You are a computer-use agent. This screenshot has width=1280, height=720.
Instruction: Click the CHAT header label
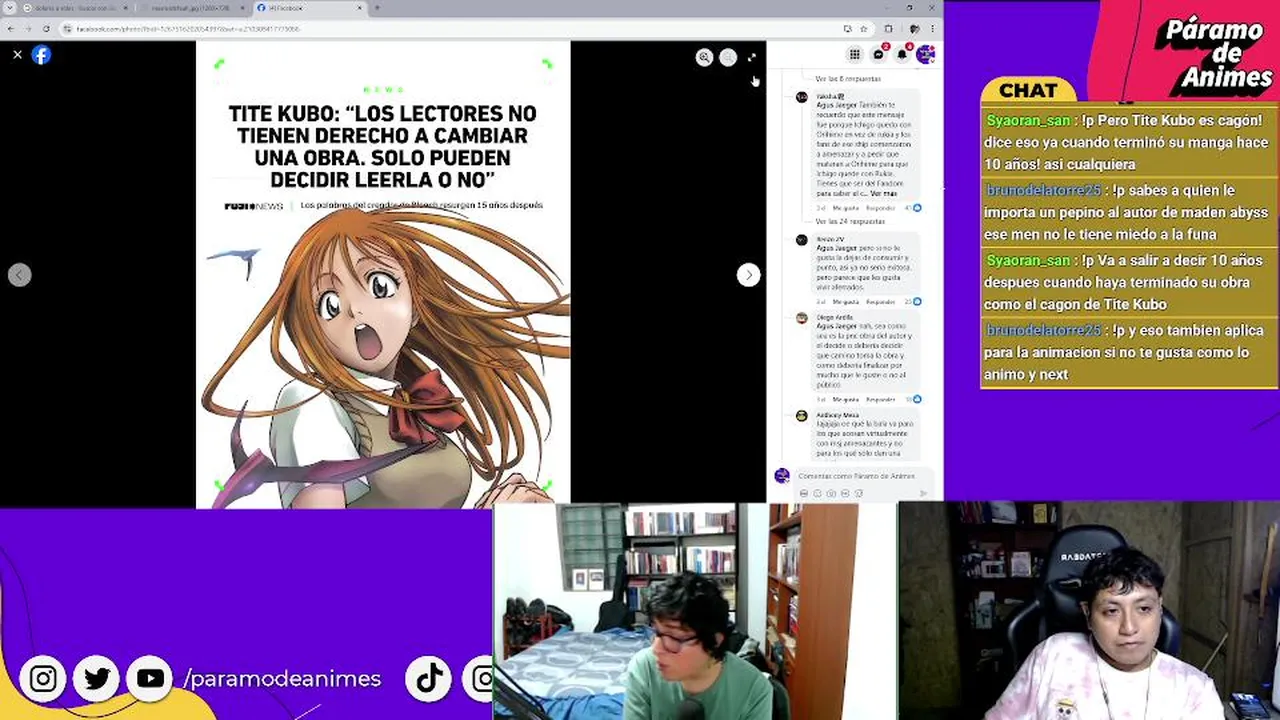[1028, 91]
